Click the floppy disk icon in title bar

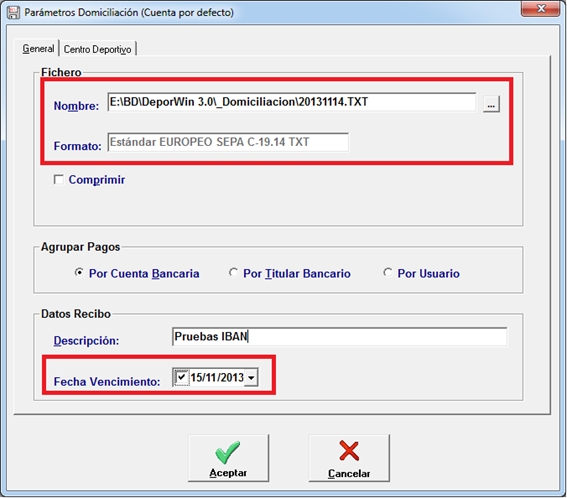pyautogui.click(x=13, y=12)
